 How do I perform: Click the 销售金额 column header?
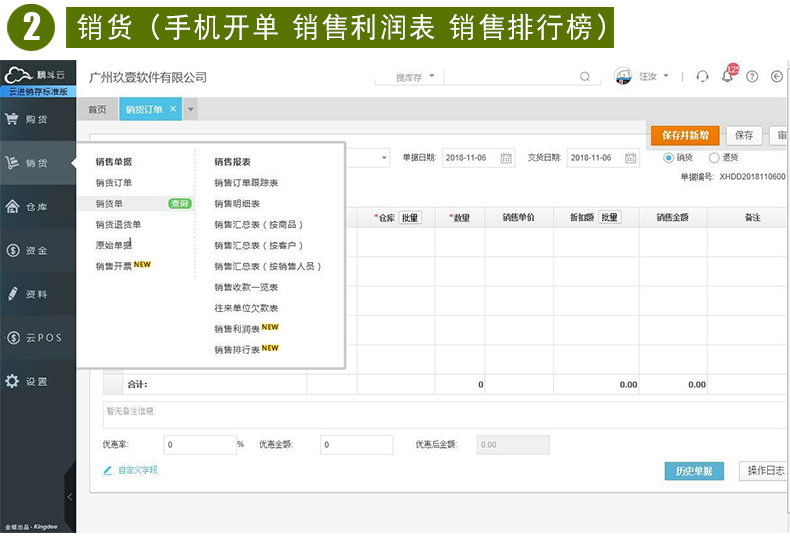click(673, 218)
